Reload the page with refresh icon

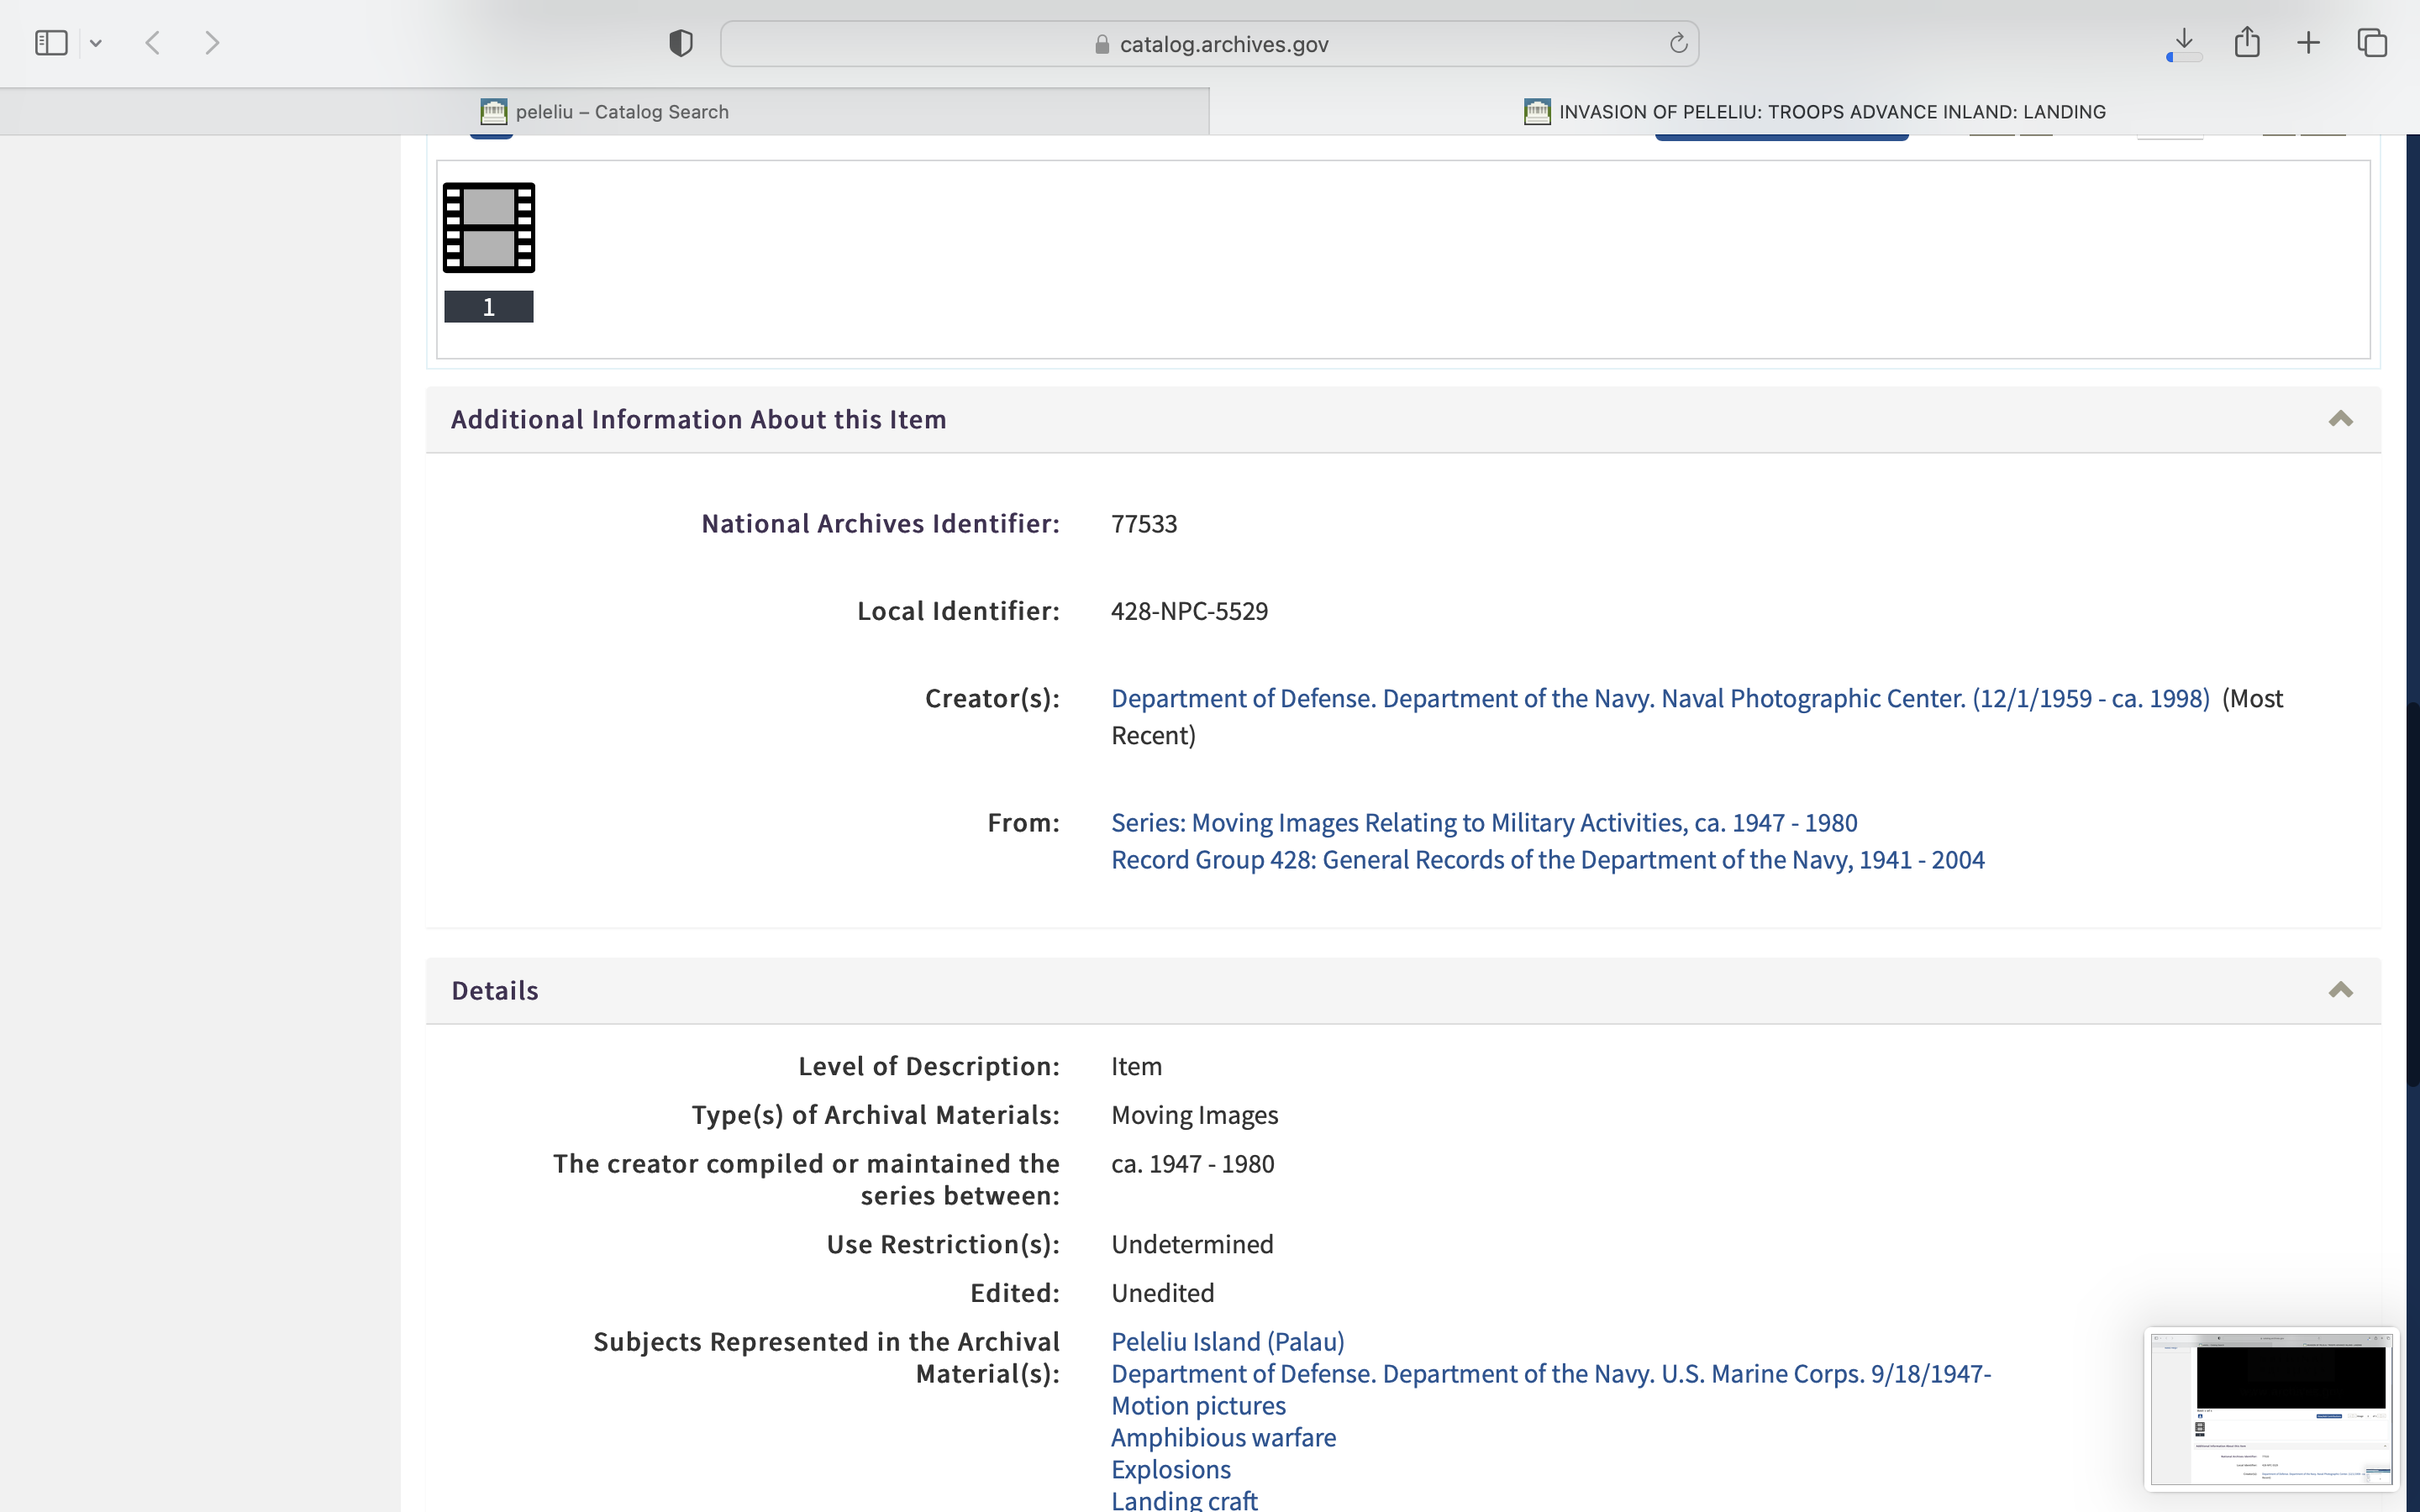(x=1678, y=43)
